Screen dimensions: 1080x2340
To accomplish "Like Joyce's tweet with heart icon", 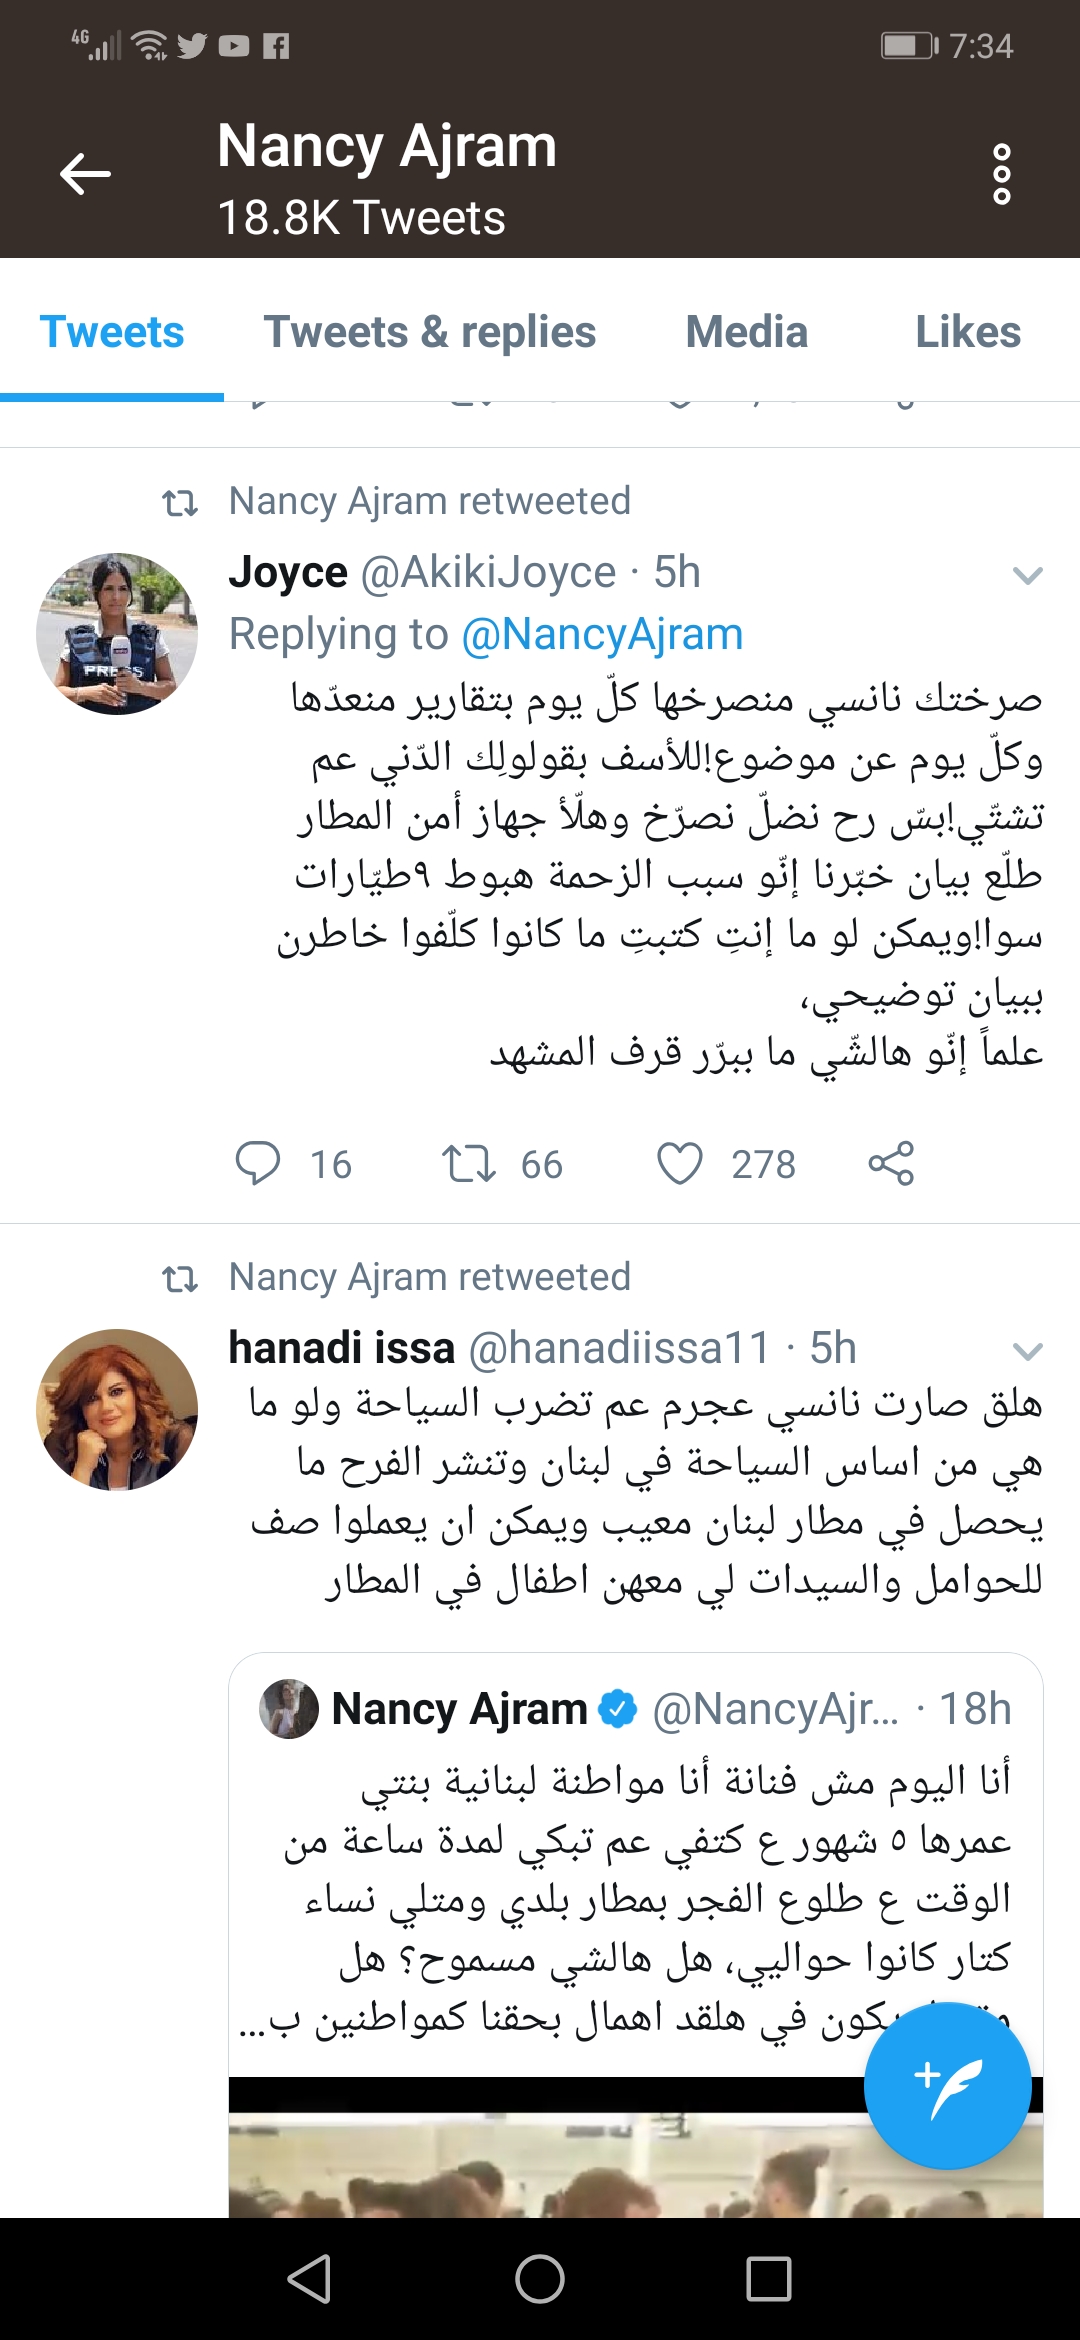I will coord(680,1164).
